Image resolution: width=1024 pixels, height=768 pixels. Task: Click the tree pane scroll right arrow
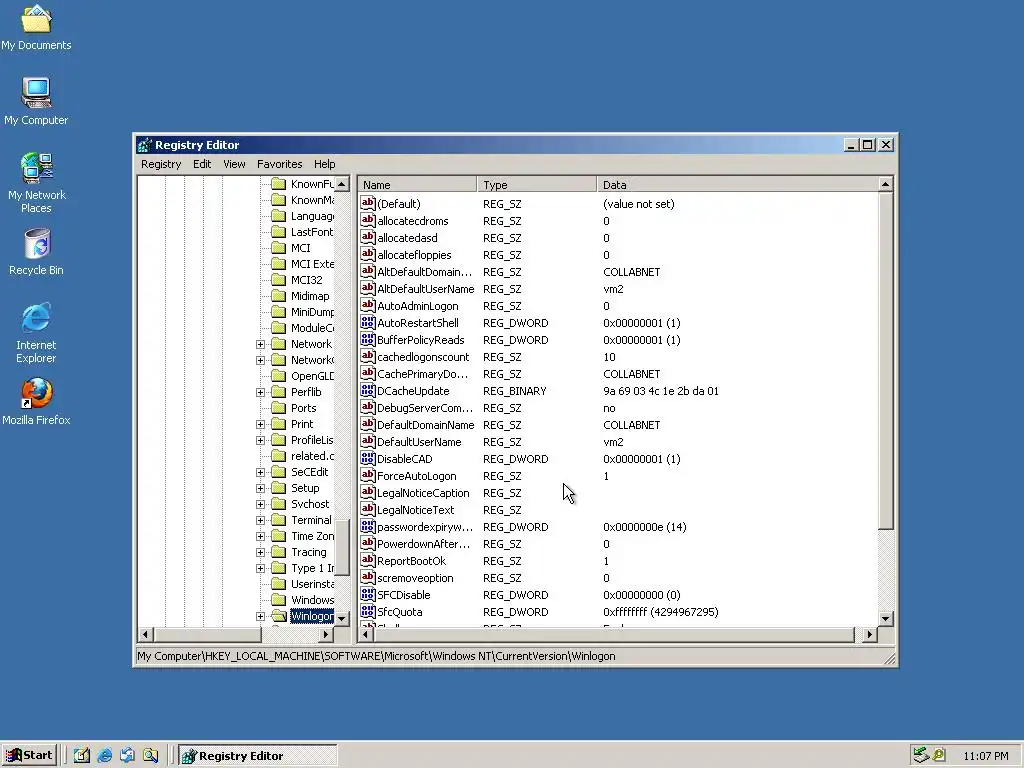326,634
